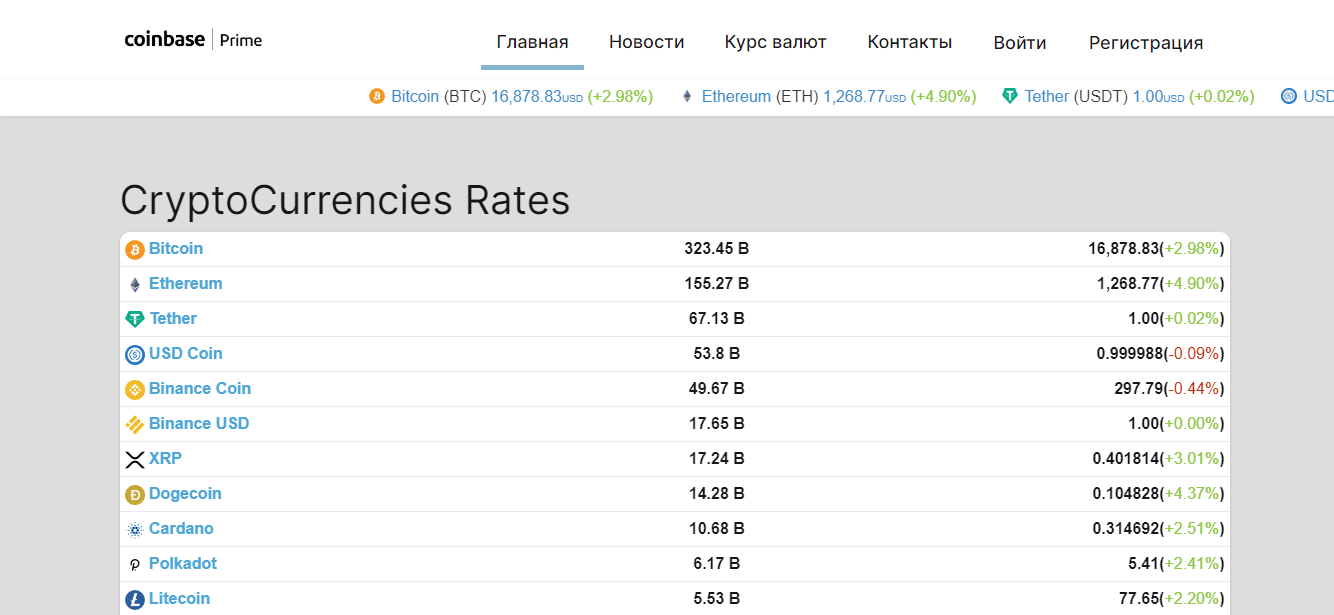Click Tether's 67.13 B market cap

point(717,318)
